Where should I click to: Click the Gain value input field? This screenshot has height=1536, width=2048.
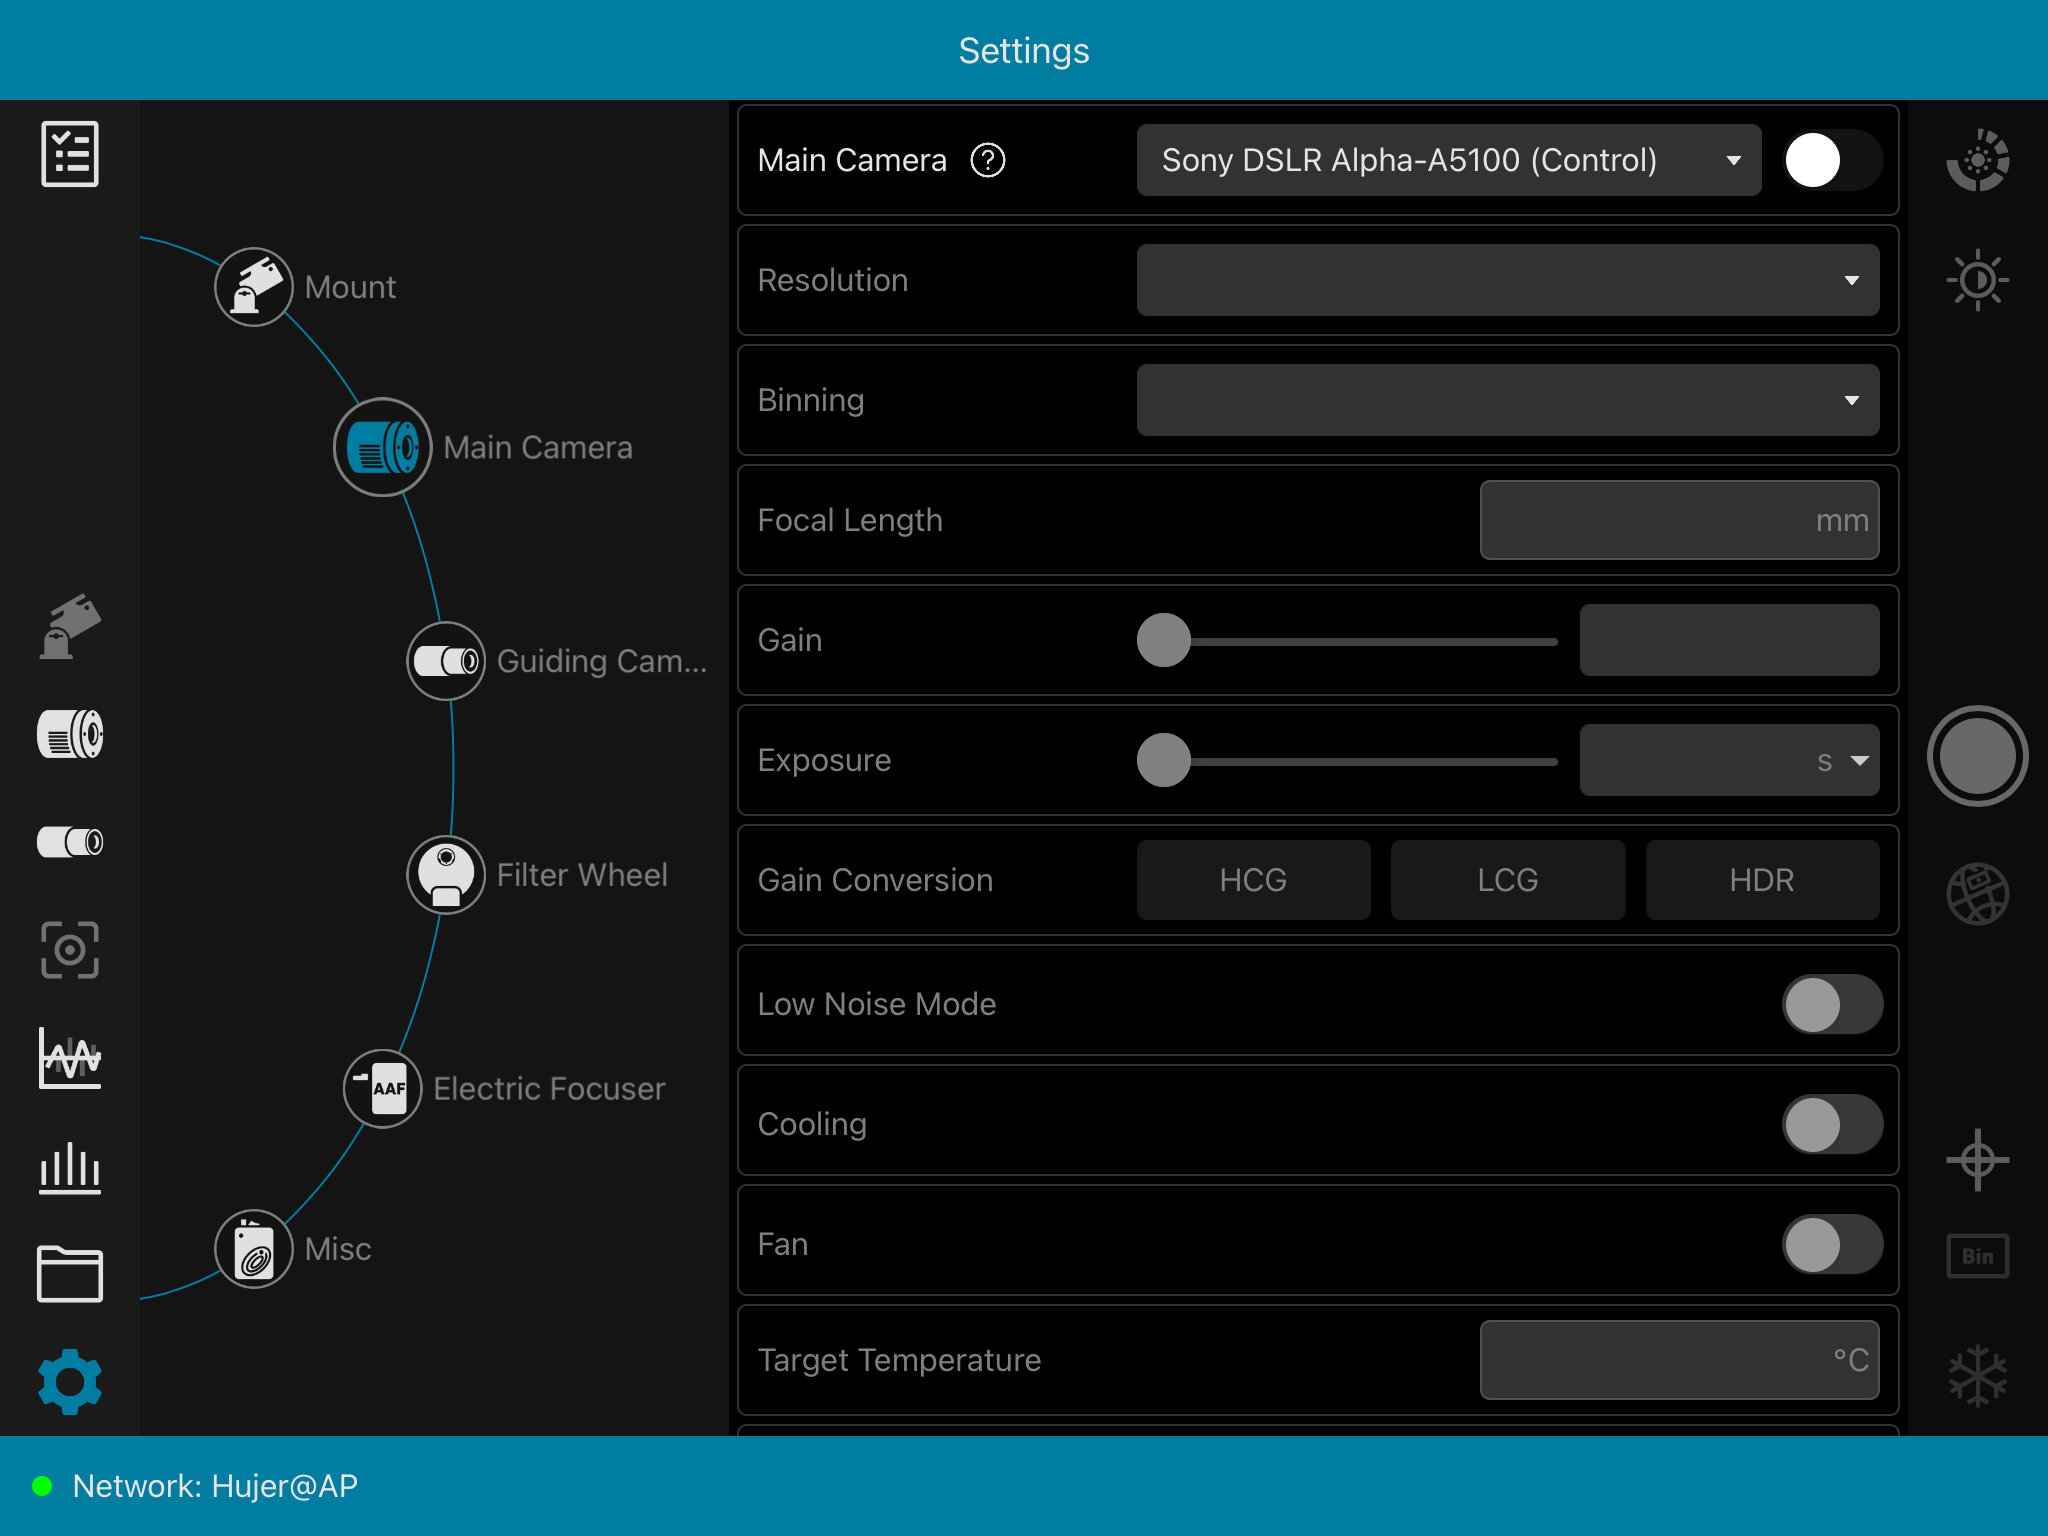(1730, 640)
